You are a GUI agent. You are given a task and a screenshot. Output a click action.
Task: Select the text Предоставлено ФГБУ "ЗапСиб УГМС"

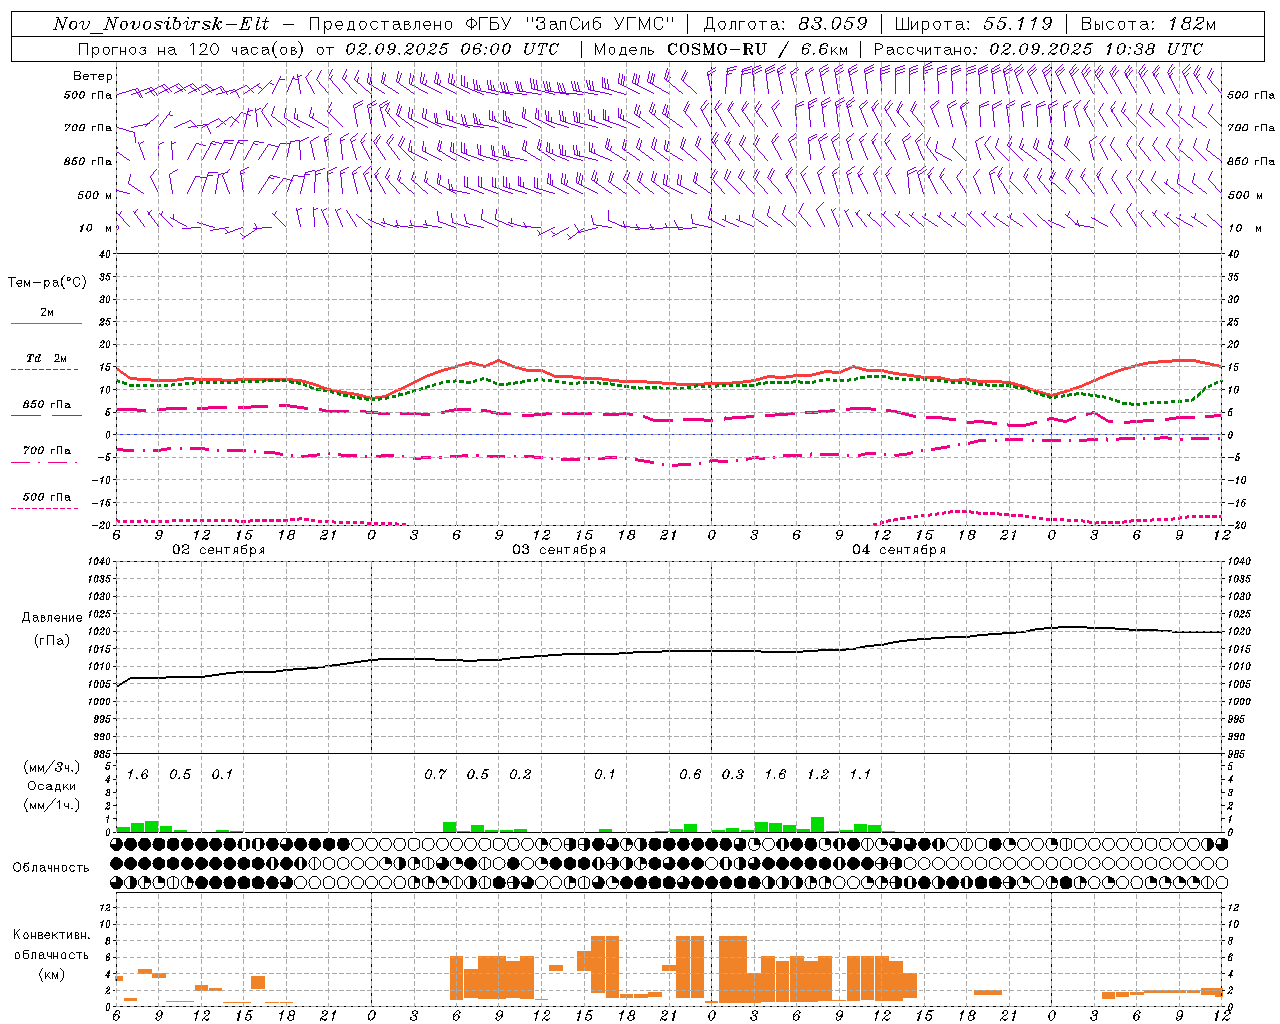tap(492, 24)
